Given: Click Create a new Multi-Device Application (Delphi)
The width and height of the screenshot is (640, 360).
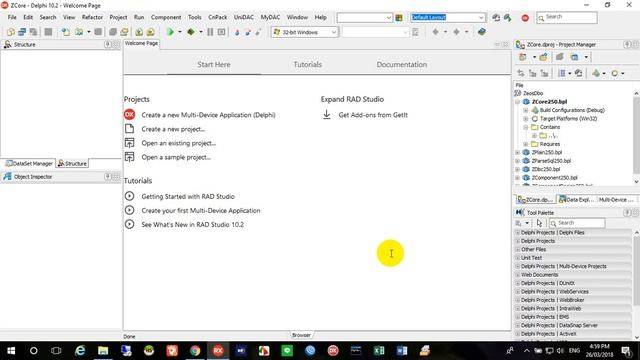Looking at the screenshot, I should point(208,115).
